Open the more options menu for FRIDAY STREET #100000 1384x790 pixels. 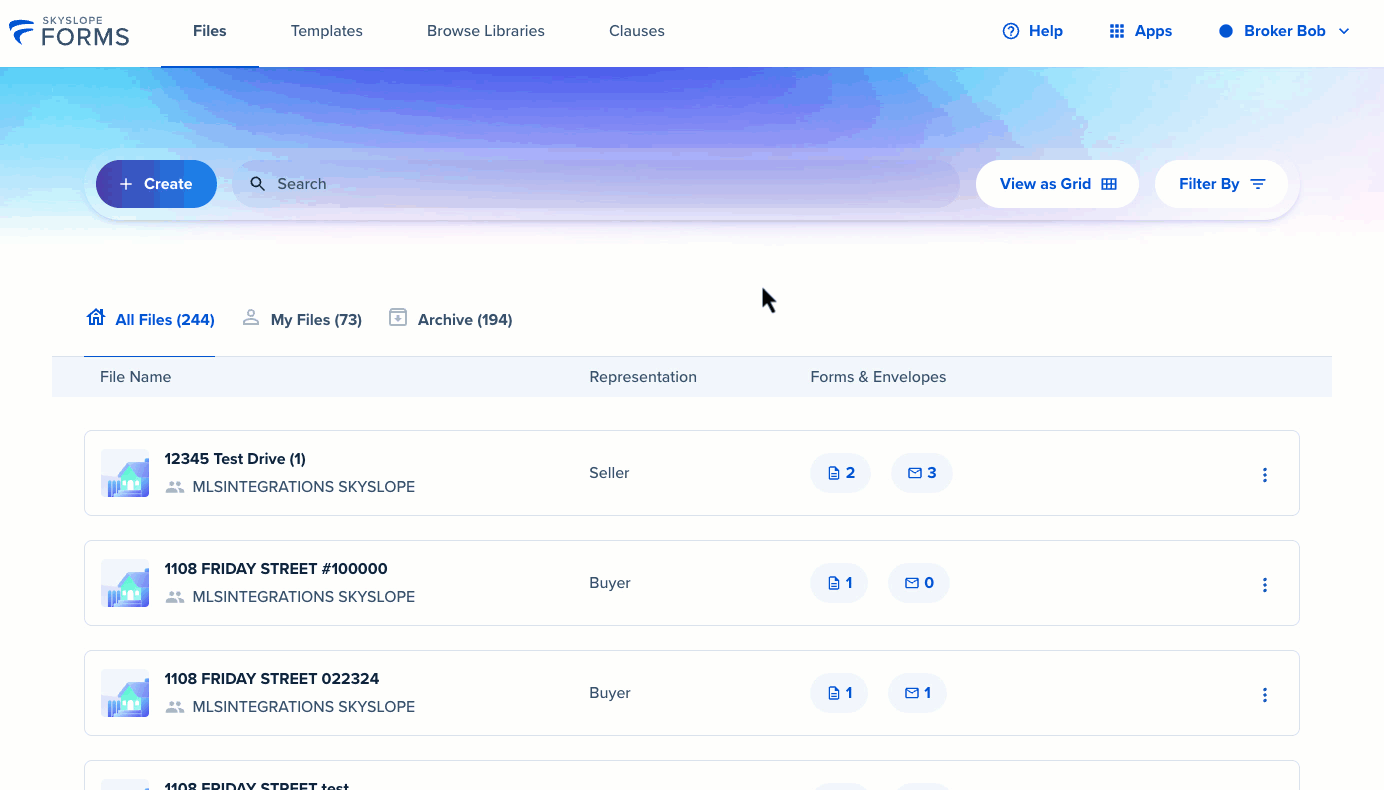[x=1265, y=585]
